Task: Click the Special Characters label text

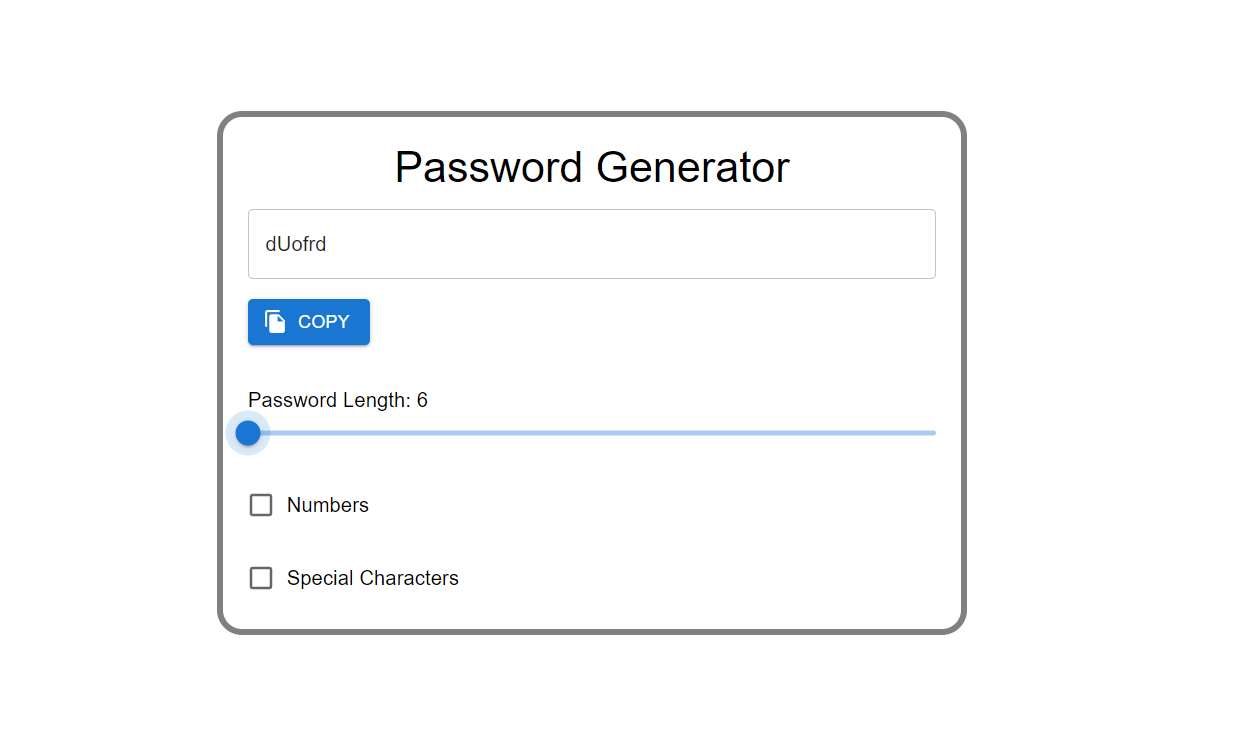Action: coord(372,578)
